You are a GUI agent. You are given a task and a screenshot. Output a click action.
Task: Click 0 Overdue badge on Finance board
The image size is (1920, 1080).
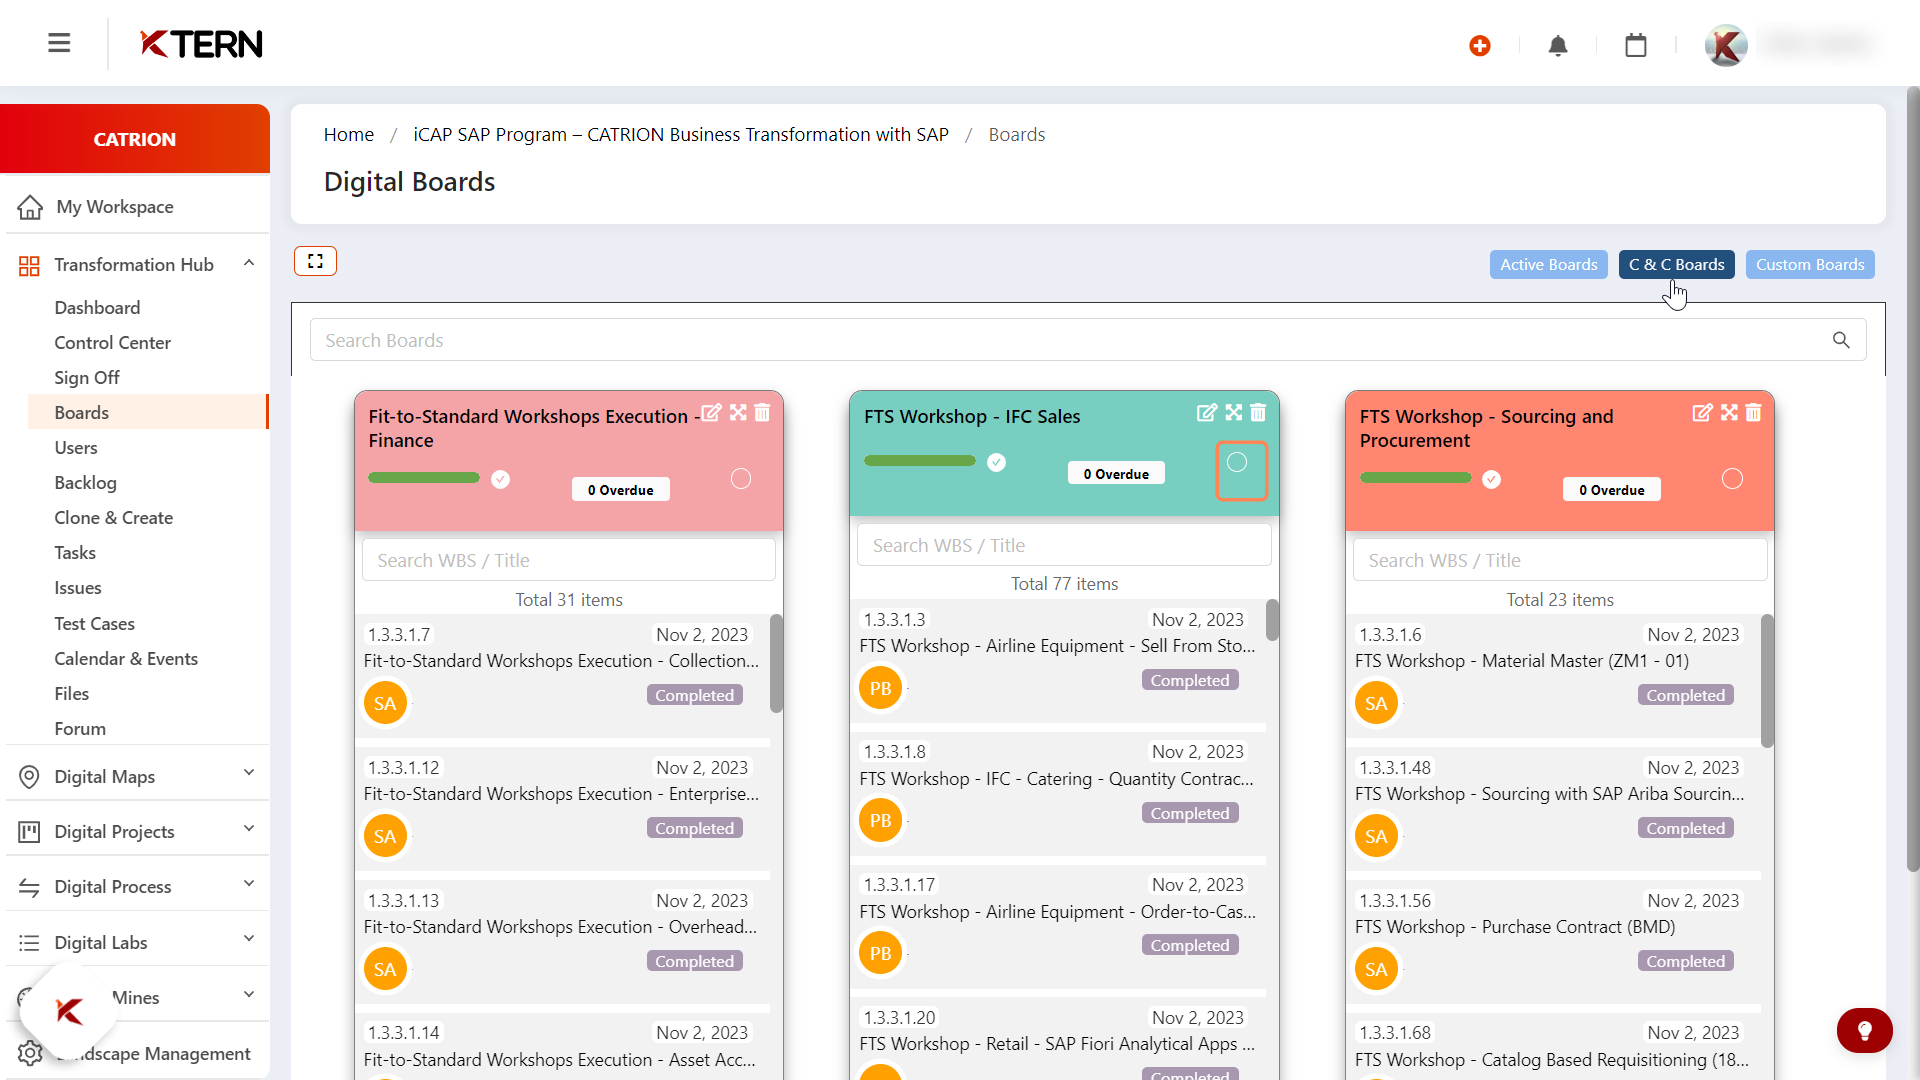click(621, 490)
